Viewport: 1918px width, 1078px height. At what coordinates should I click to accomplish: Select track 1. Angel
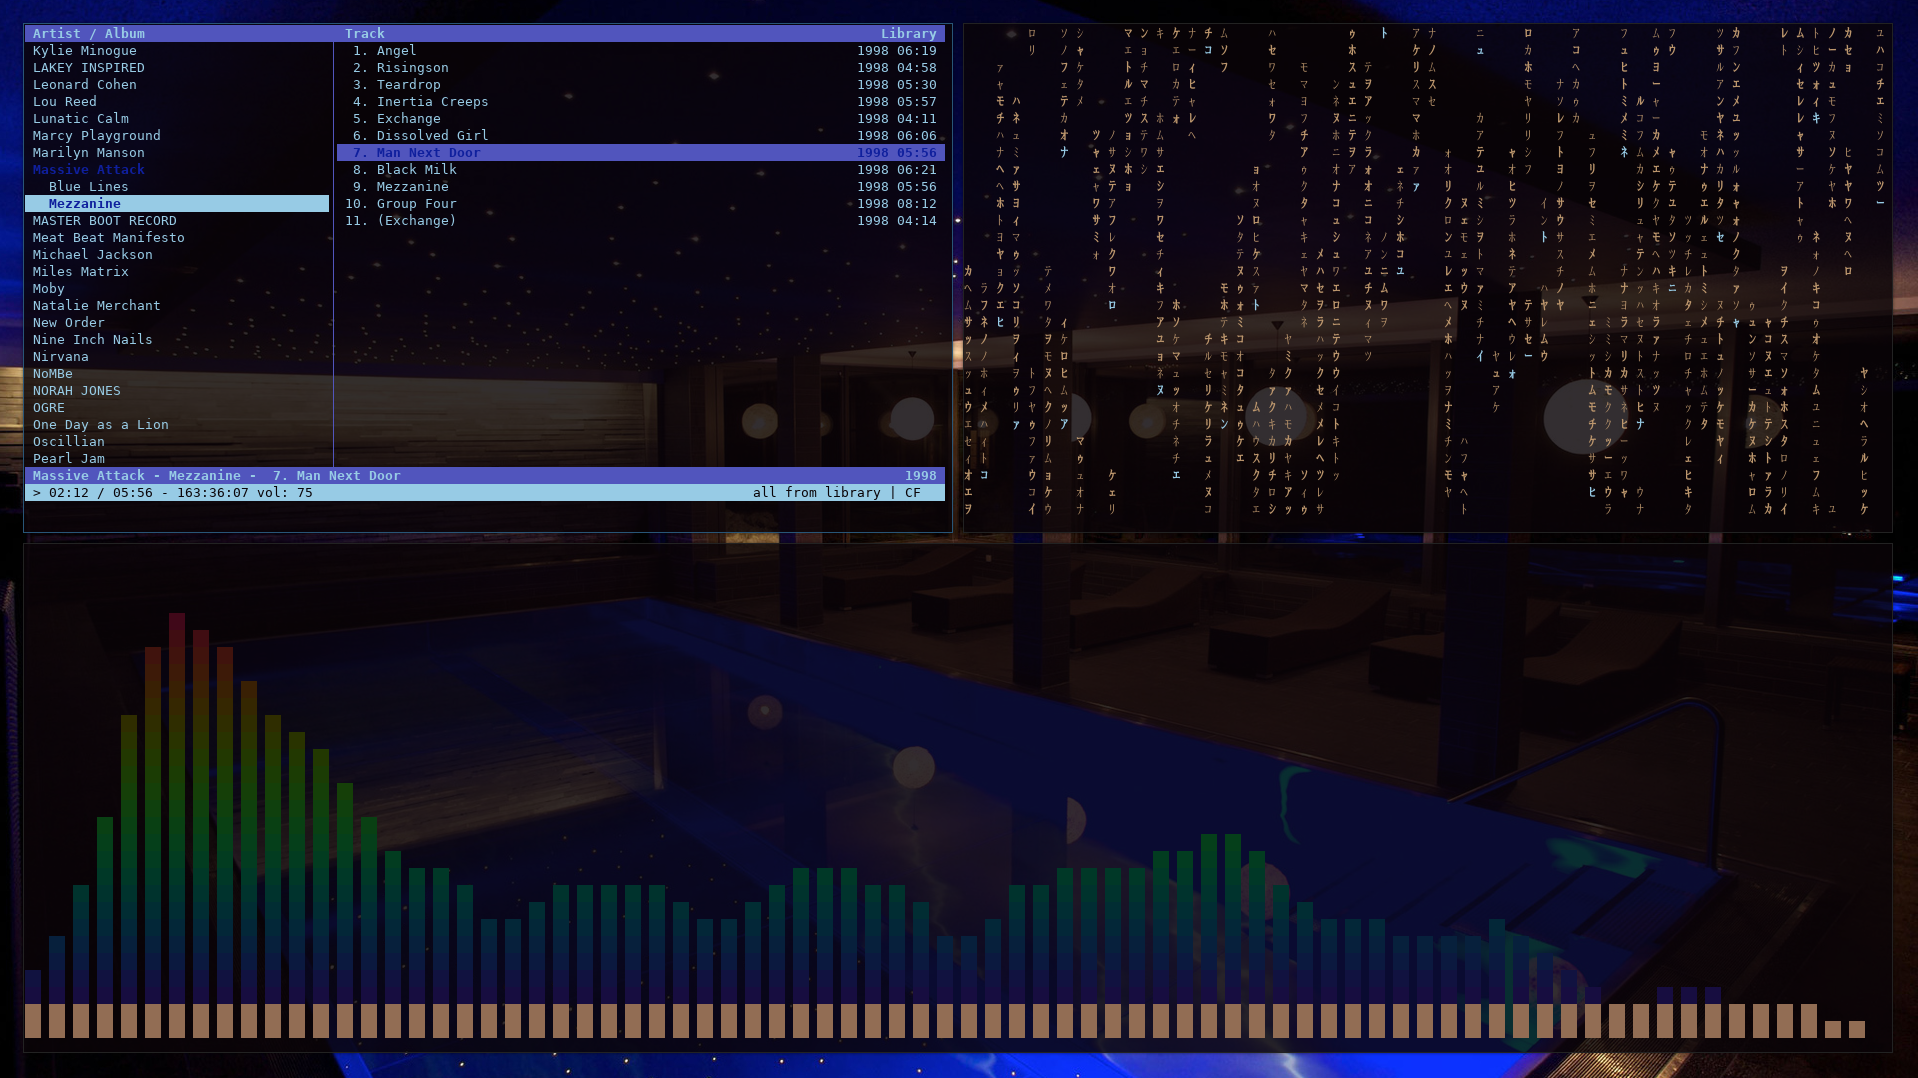coord(641,51)
